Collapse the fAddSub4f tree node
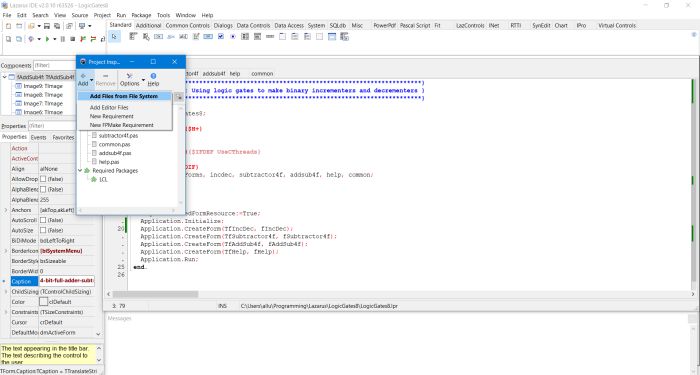700x375 pixels. [x=4, y=77]
